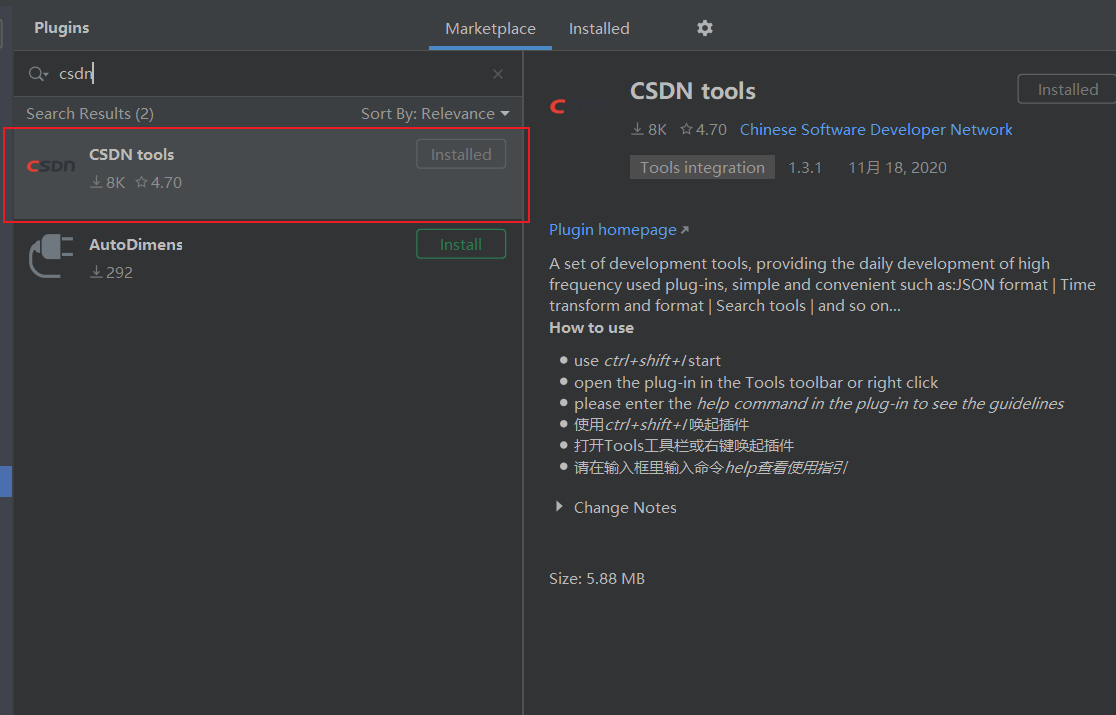Install the AutoDimens plugin
This screenshot has height=715, width=1116.
pos(460,244)
